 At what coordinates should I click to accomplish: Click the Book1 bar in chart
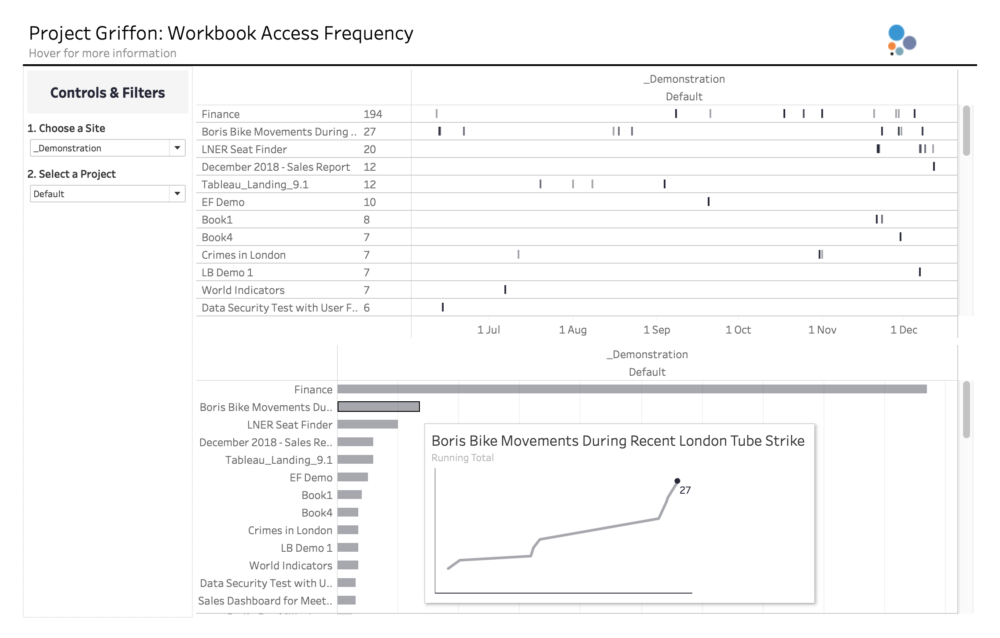(x=349, y=494)
